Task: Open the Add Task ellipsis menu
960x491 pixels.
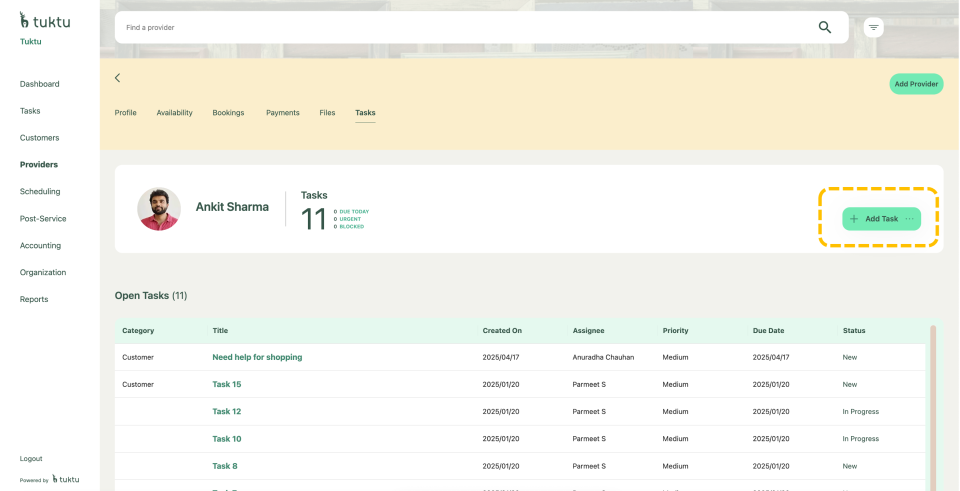Action: coord(910,219)
